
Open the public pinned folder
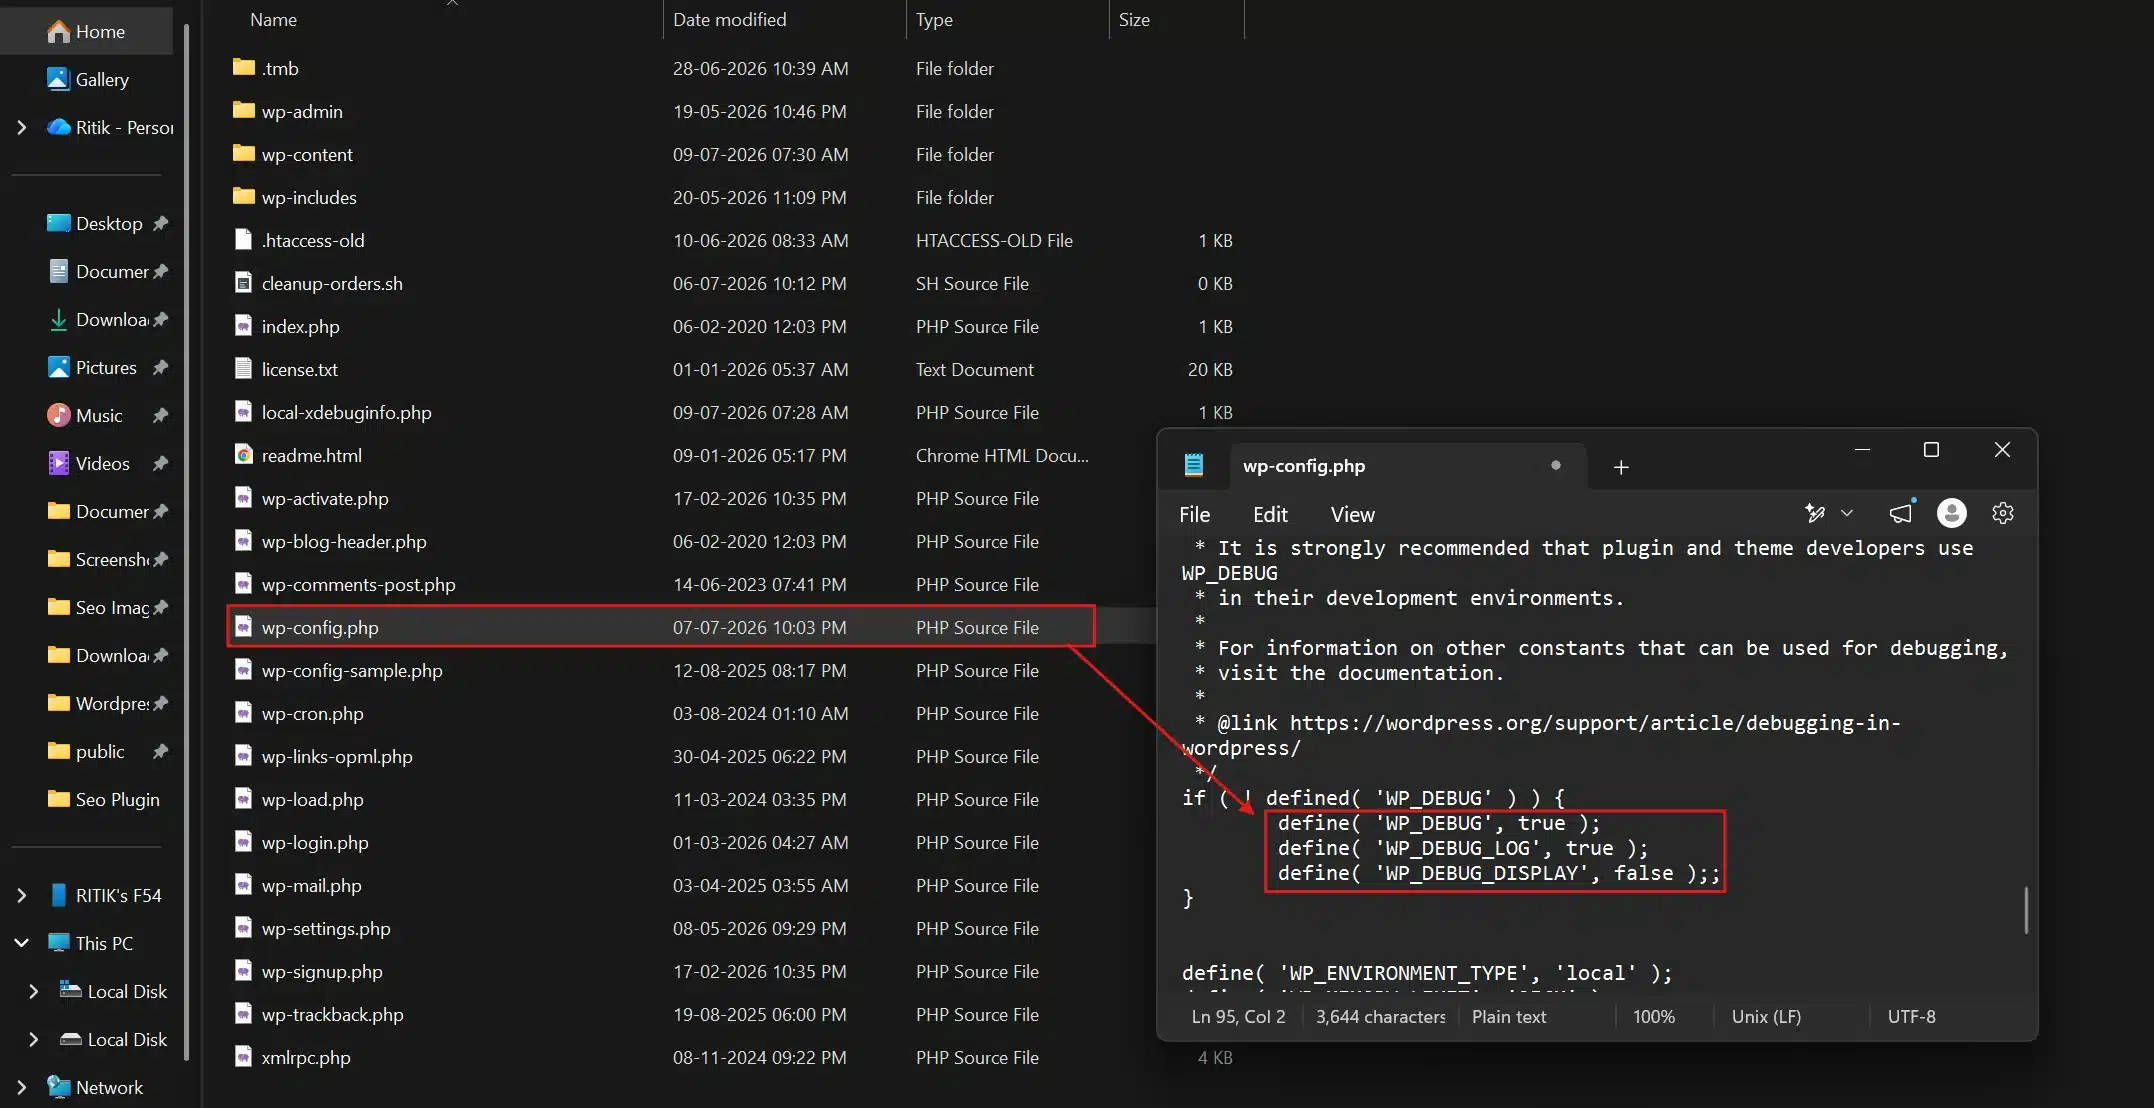tap(86, 752)
